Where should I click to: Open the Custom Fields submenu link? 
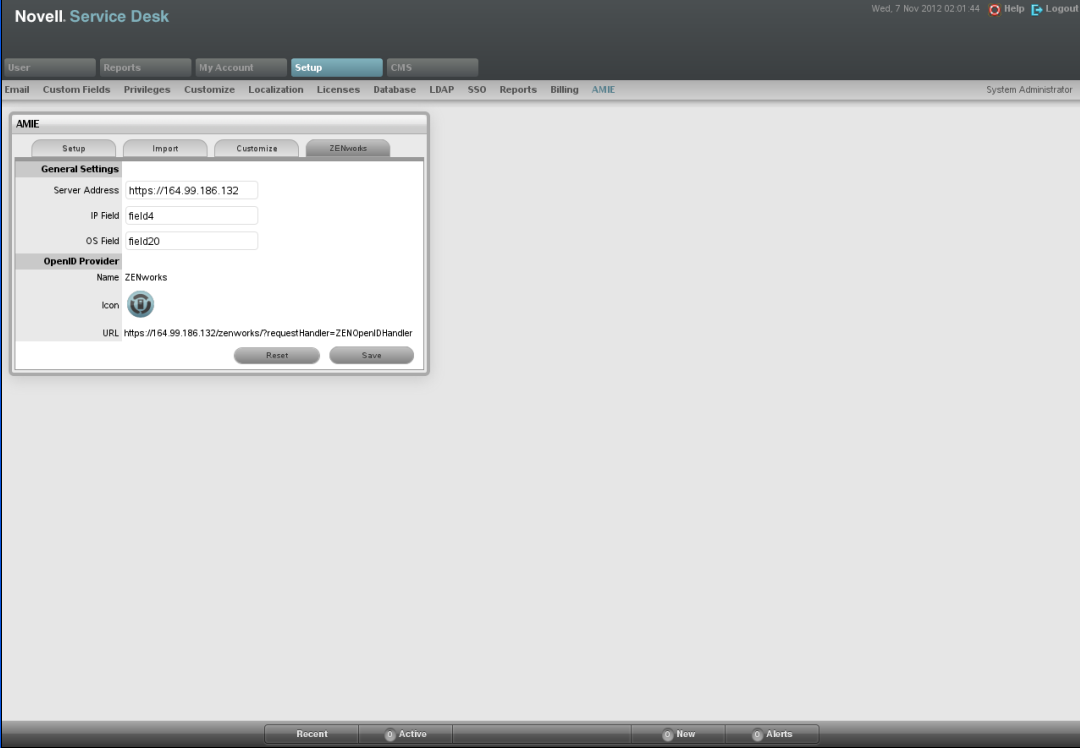pyautogui.click(x=76, y=90)
